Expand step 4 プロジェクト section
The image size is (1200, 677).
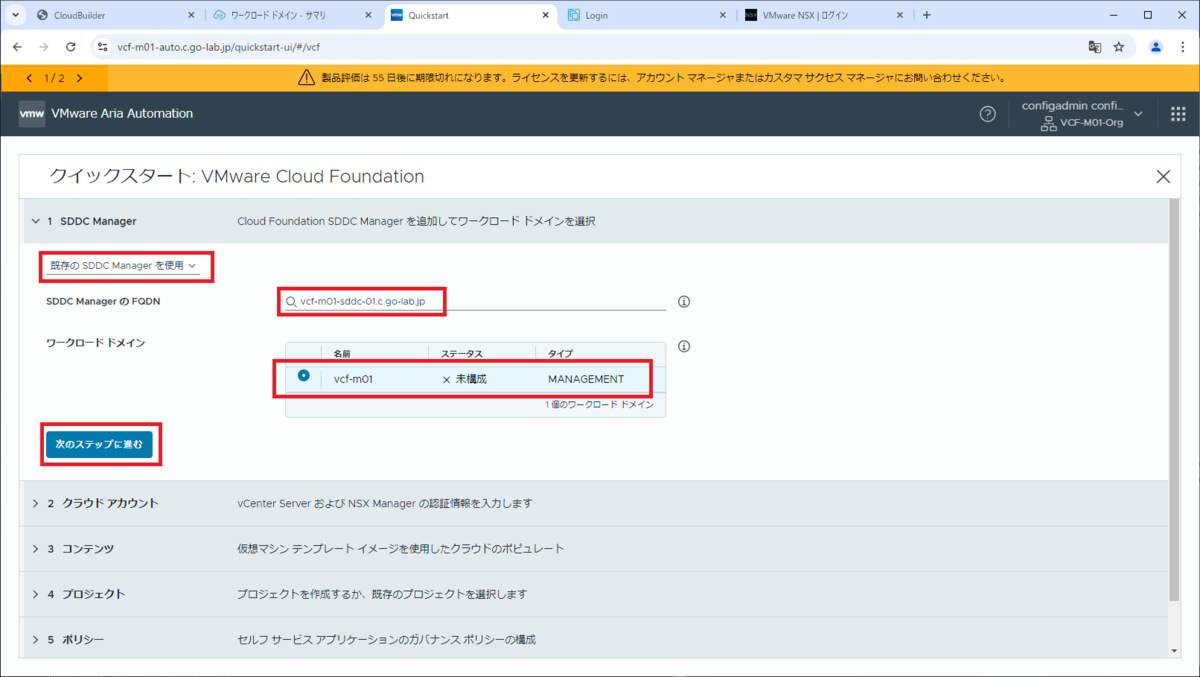[x=35, y=594]
